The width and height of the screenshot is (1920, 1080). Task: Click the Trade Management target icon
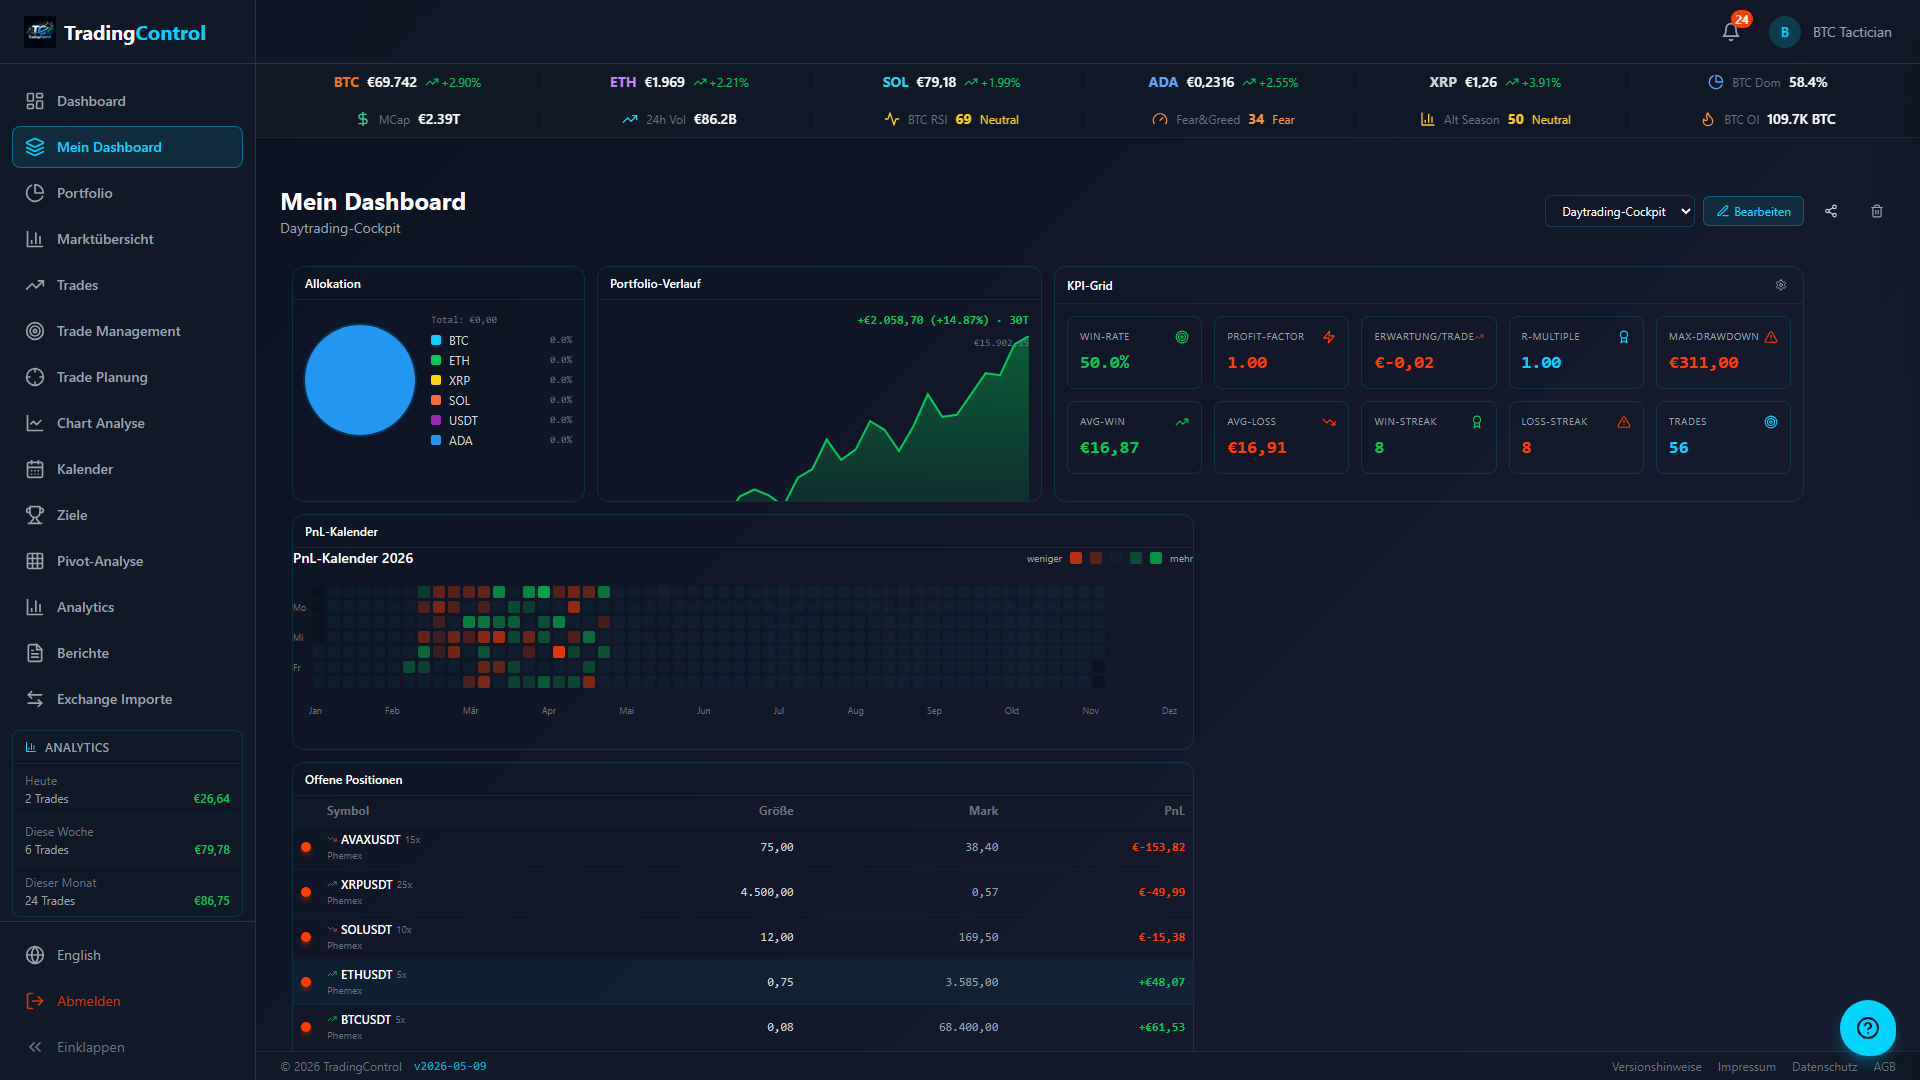pyautogui.click(x=35, y=331)
